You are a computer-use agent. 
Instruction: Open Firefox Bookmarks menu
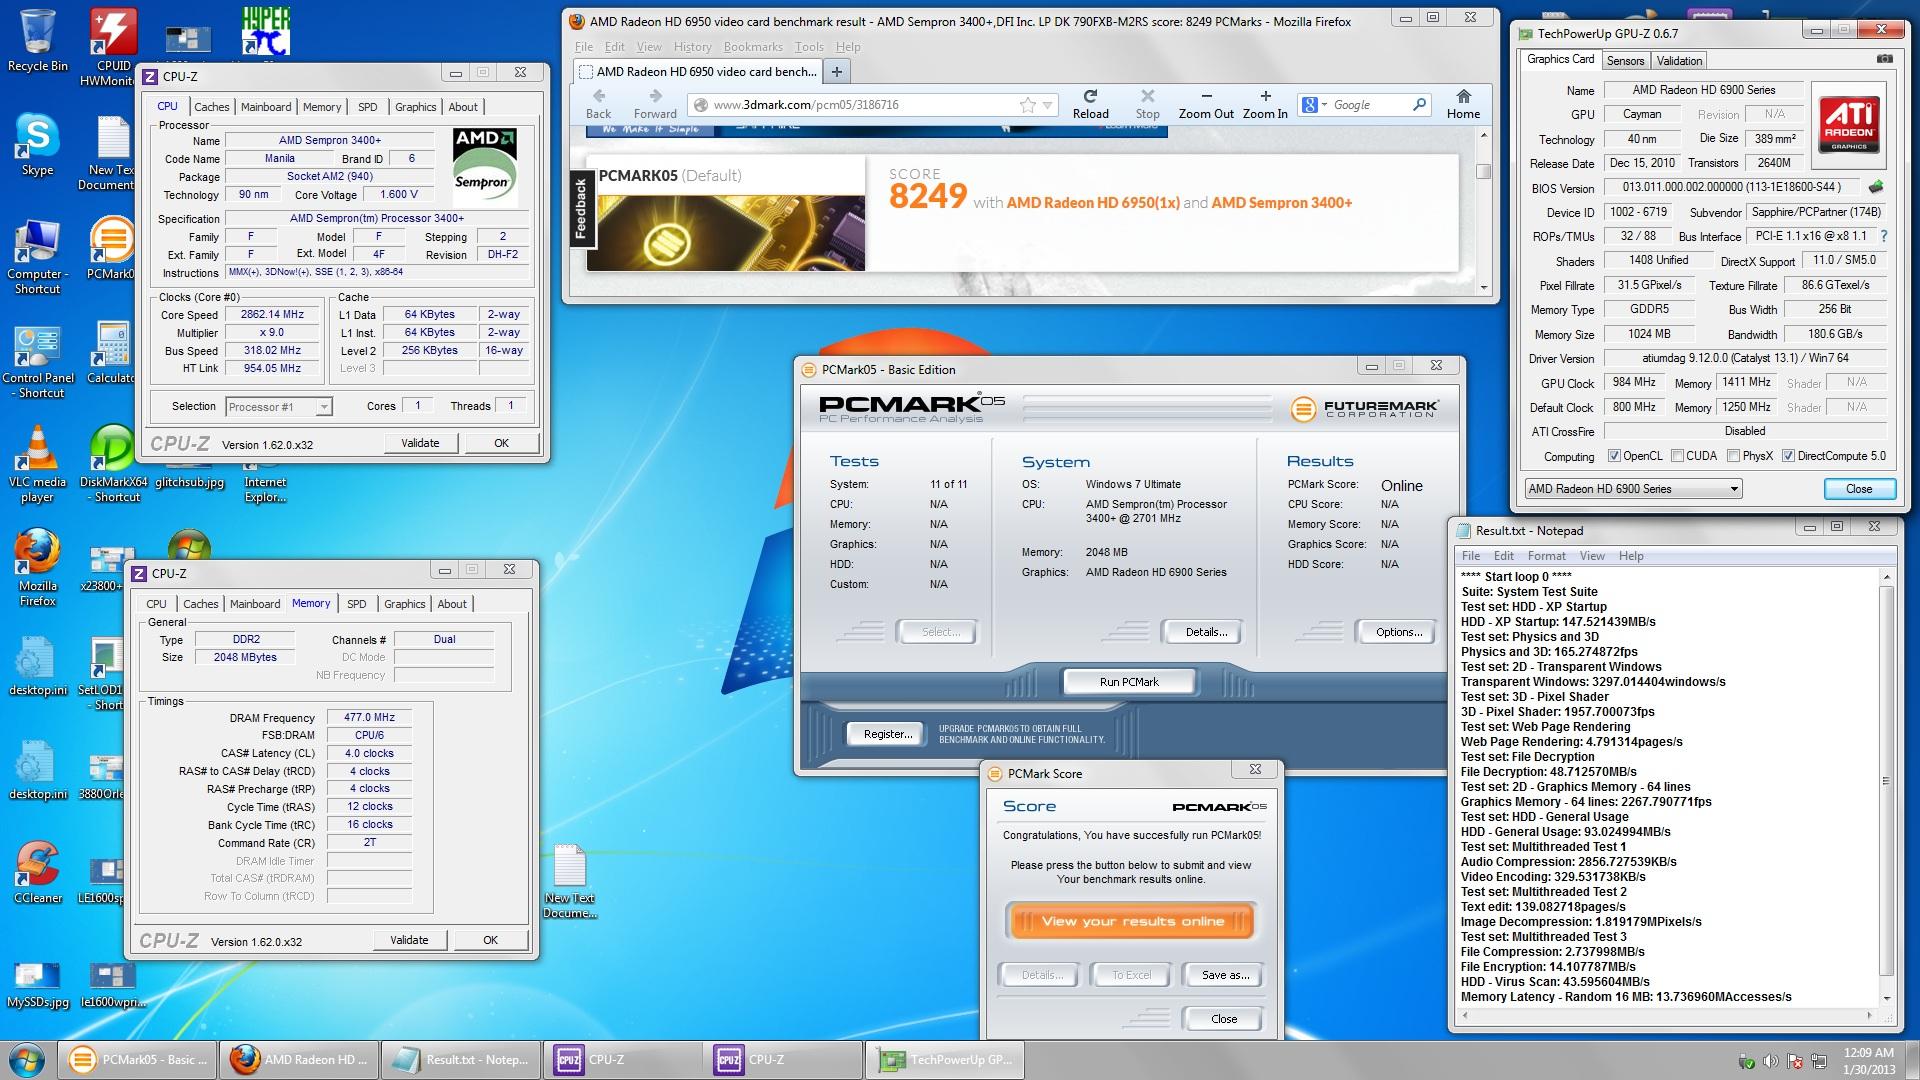pos(753,47)
